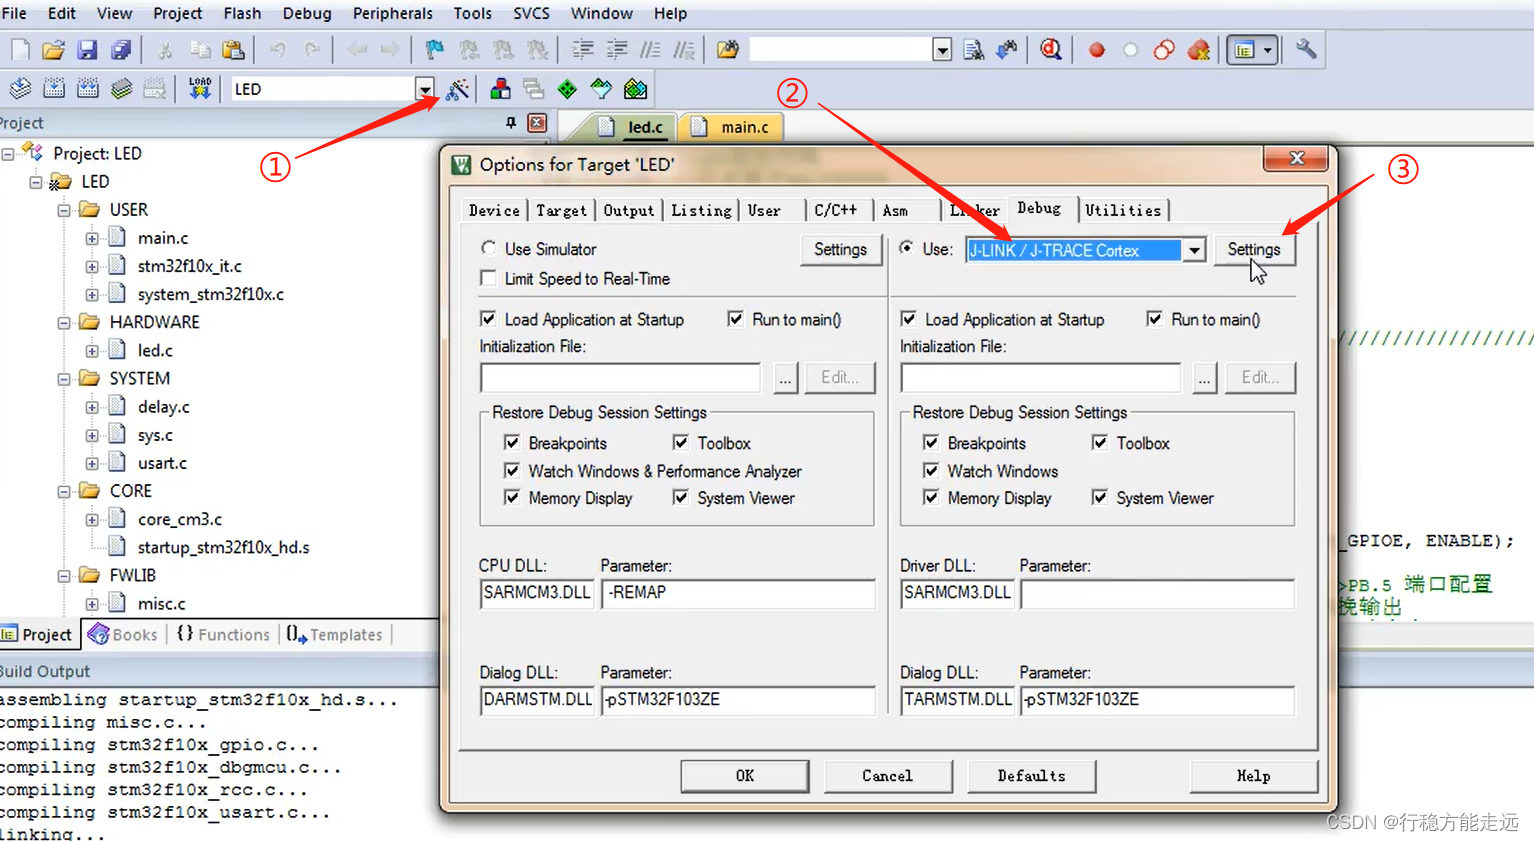Toggle Watch Windows & Performance Analyzer checkbox

coord(512,470)
